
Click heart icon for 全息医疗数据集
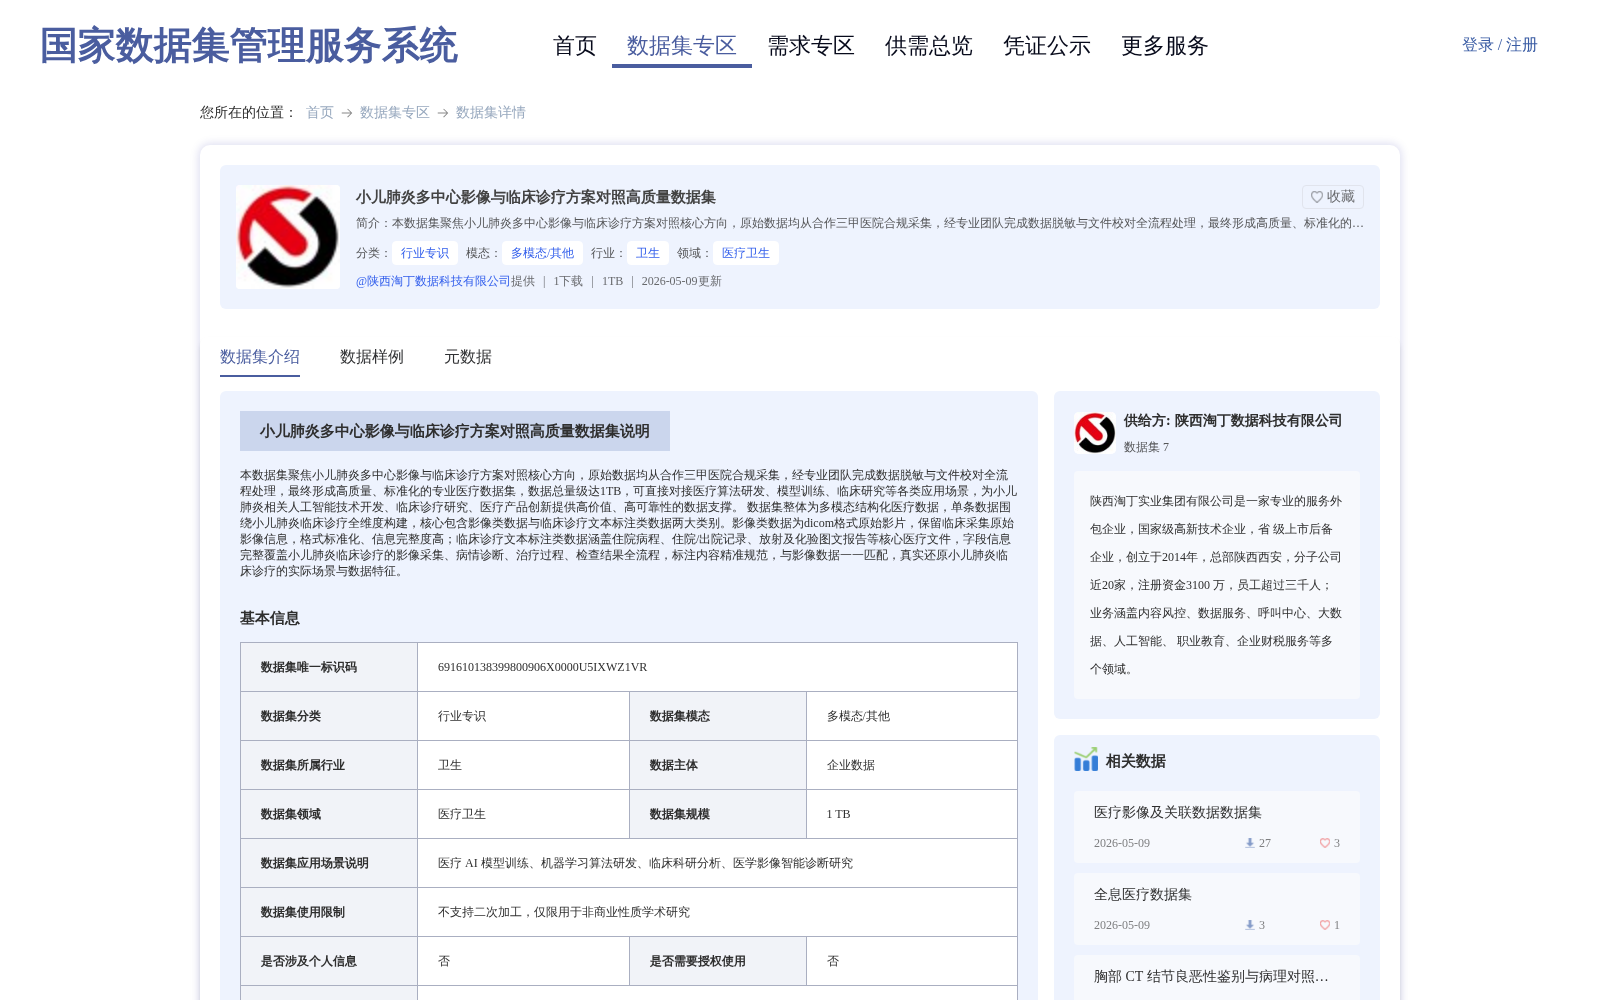(1325, 925)
